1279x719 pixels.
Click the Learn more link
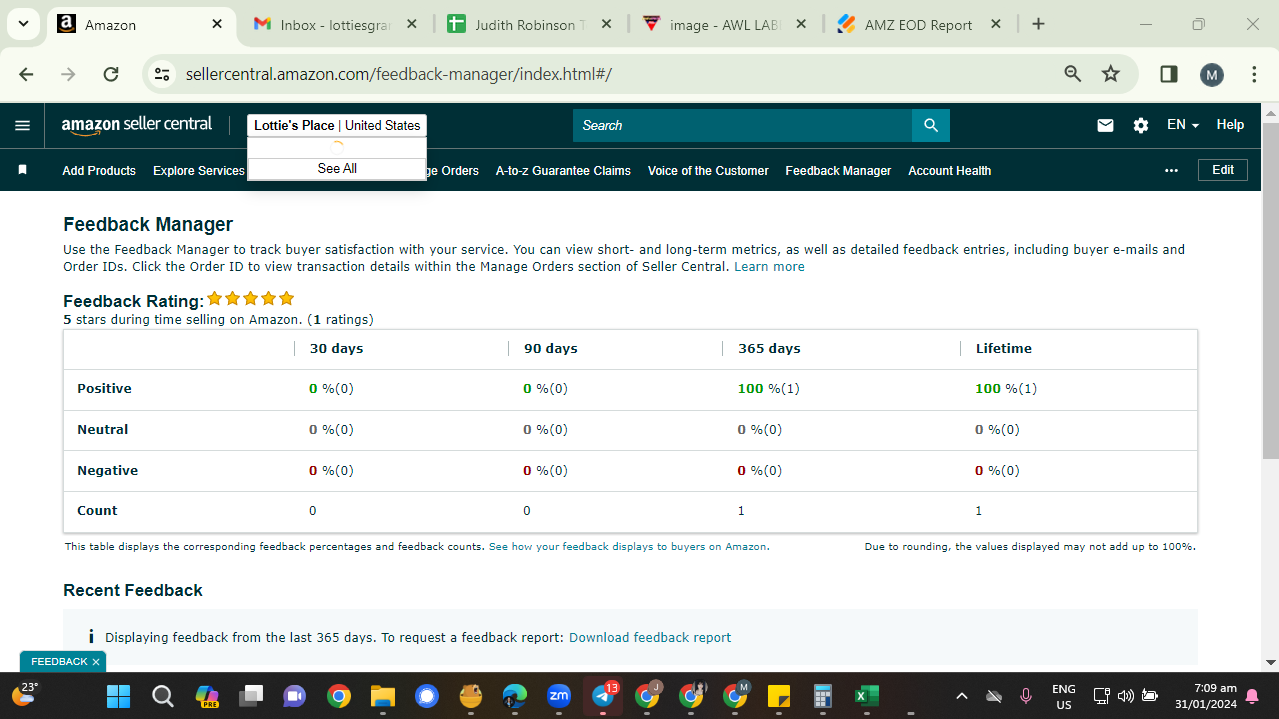pos(769,267)
